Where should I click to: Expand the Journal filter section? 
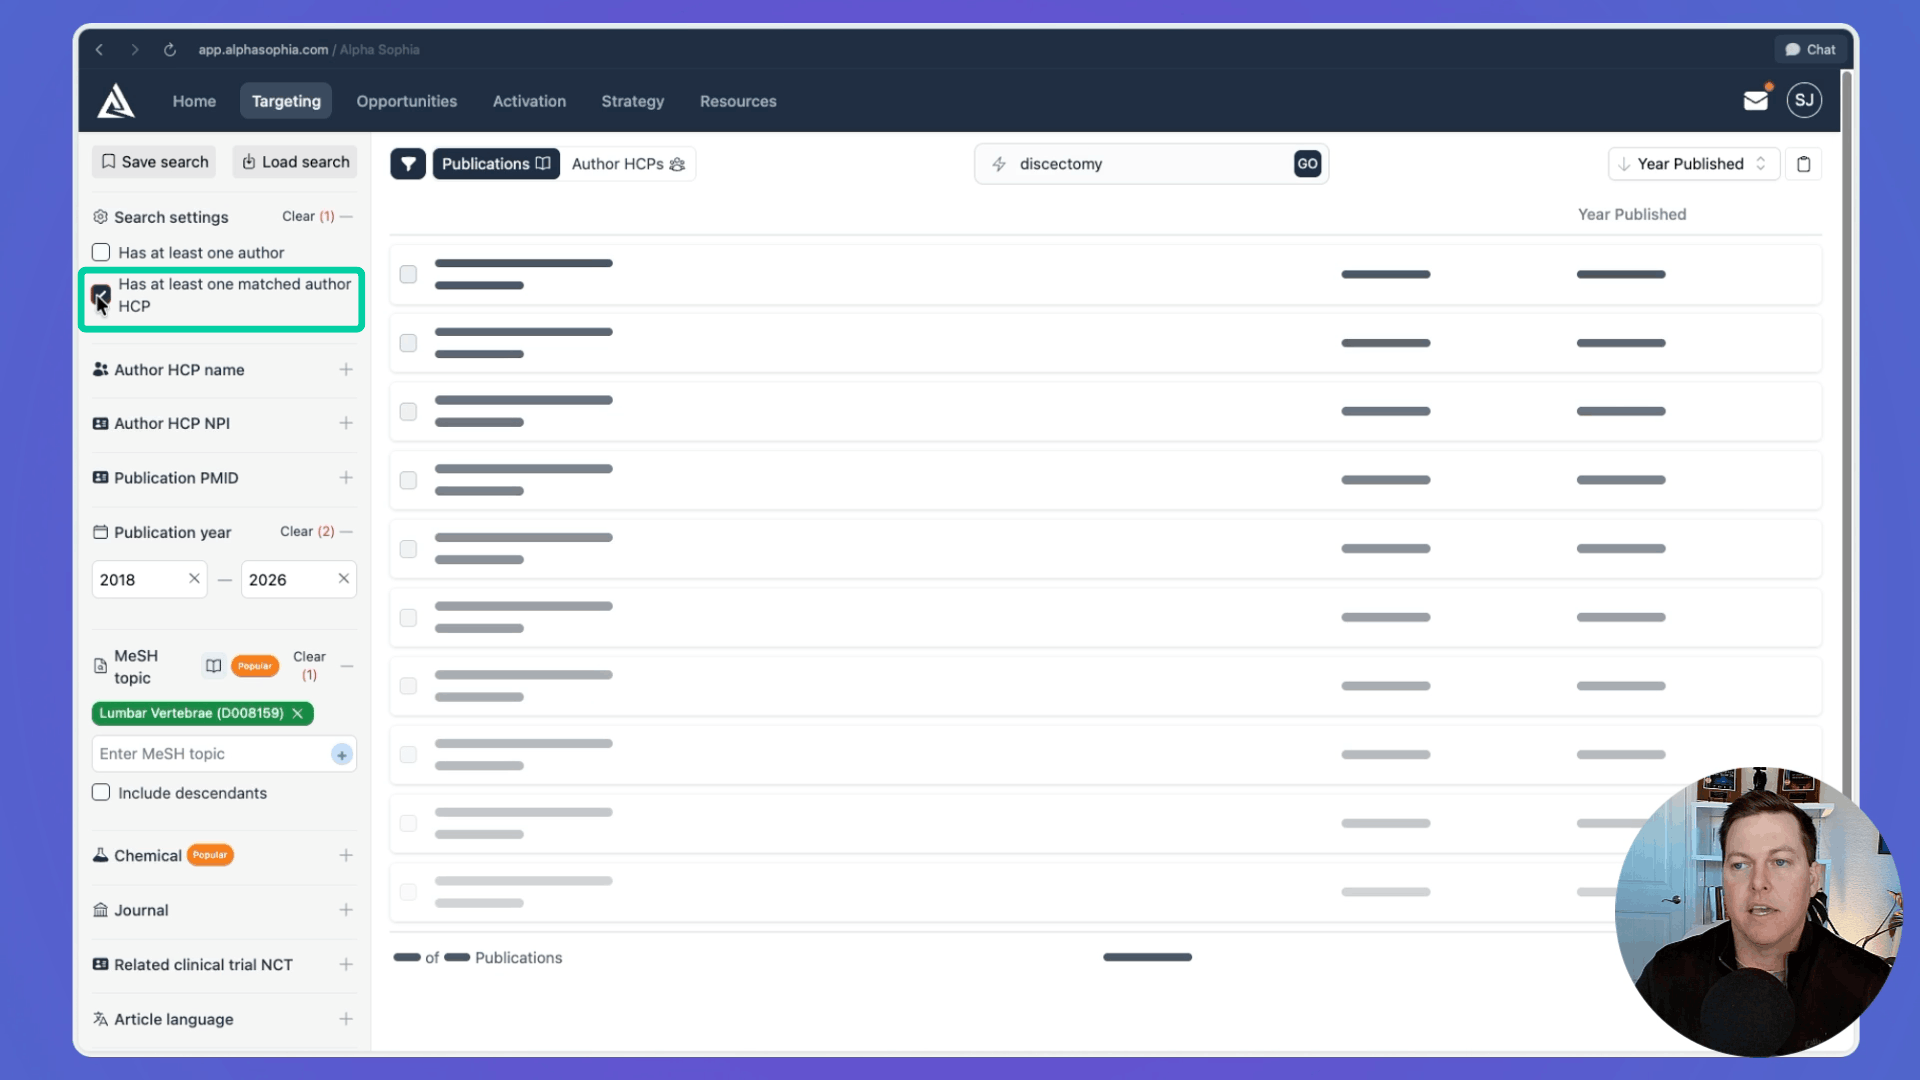pyautogui.click(x=346, y=910)
